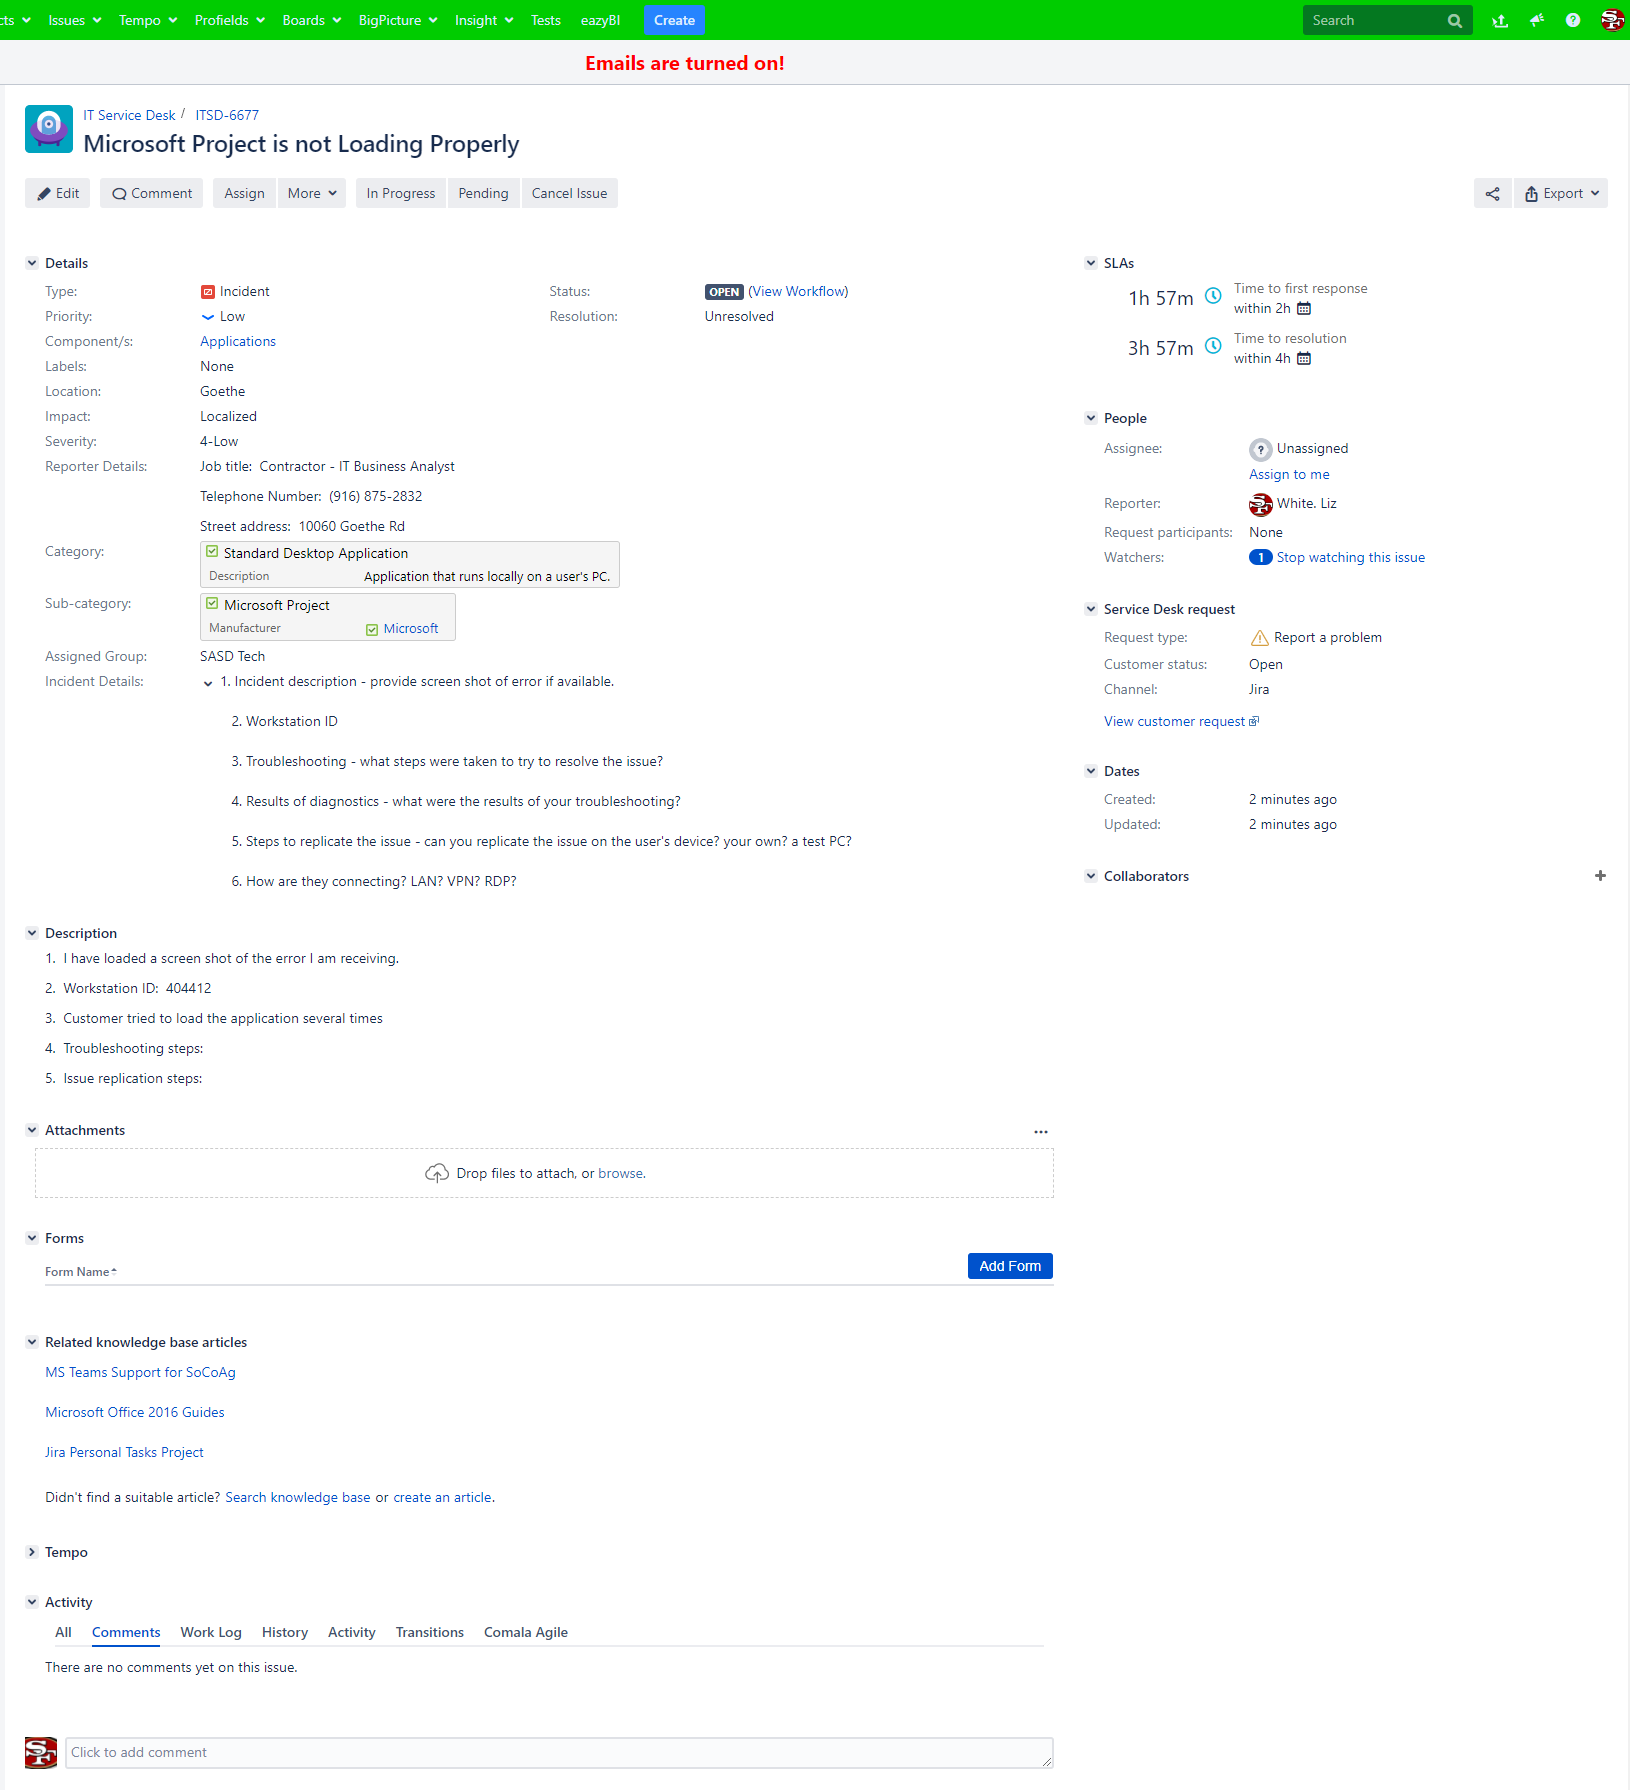The image size is (1630, 1790).
Task: Open user profile avatar in top bar
Action: 1612,20
